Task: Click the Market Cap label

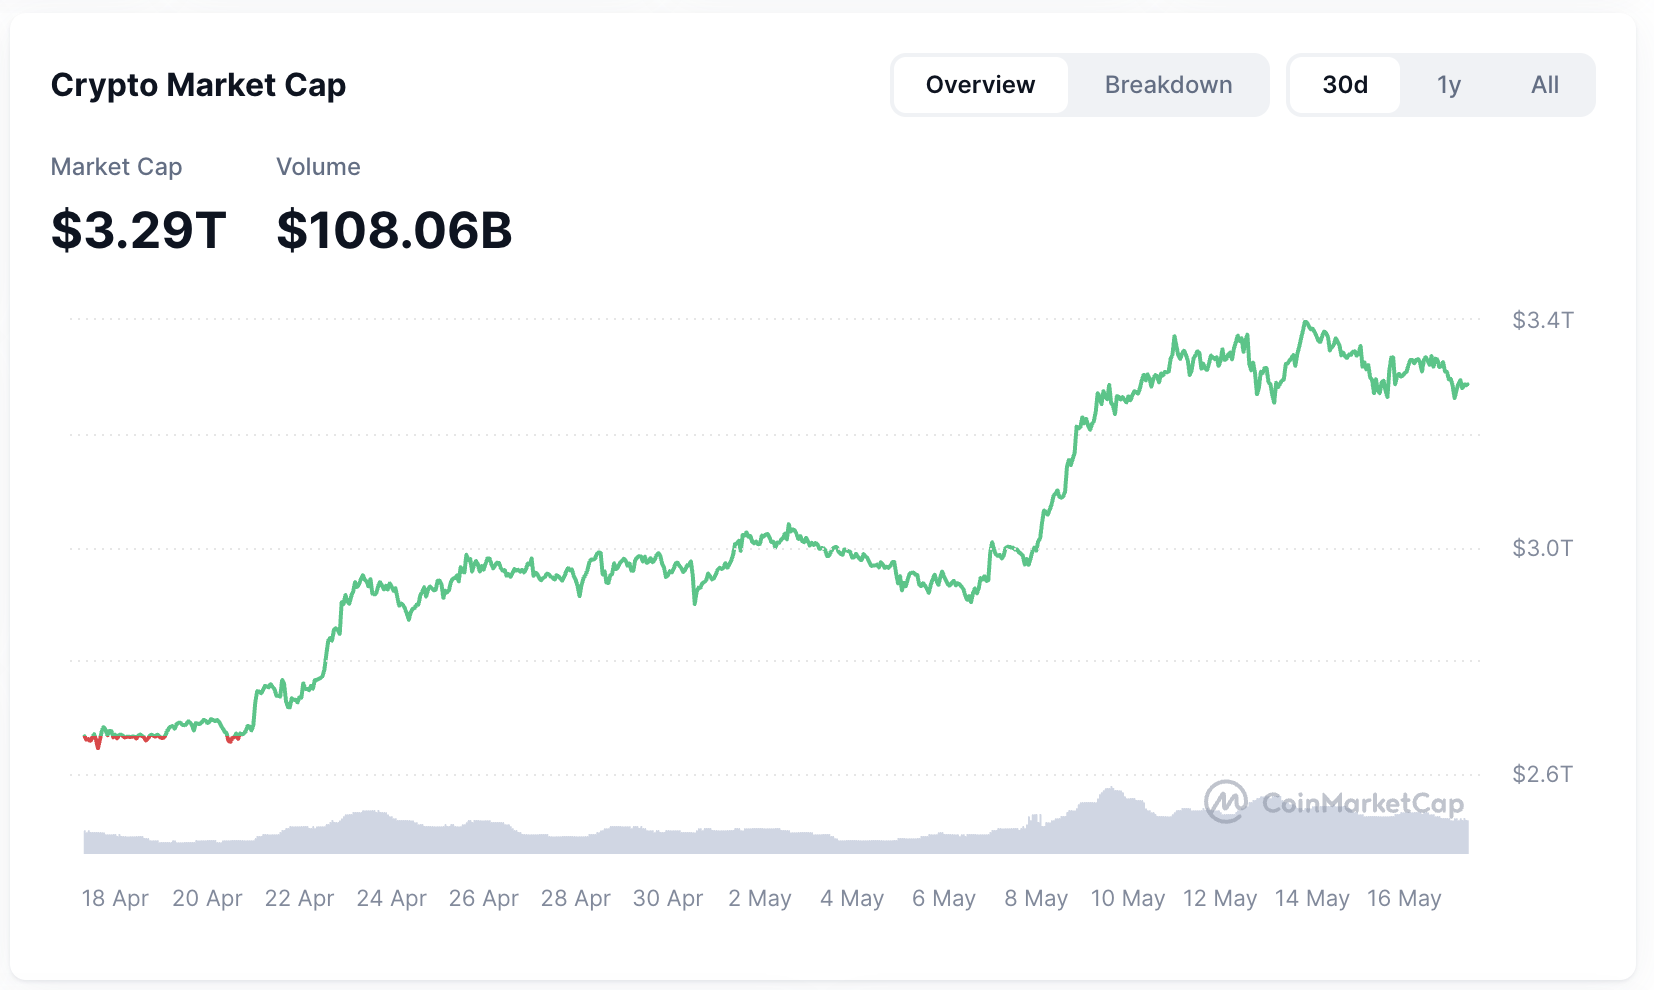Action: click(x=116, y=167)
